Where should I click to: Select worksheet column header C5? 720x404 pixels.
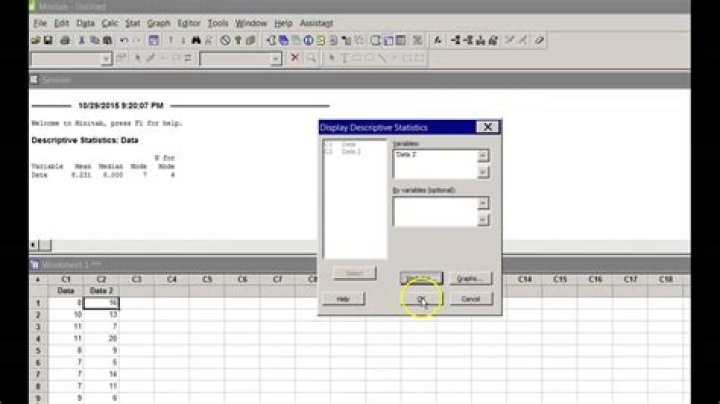click(x=207, y=279)
